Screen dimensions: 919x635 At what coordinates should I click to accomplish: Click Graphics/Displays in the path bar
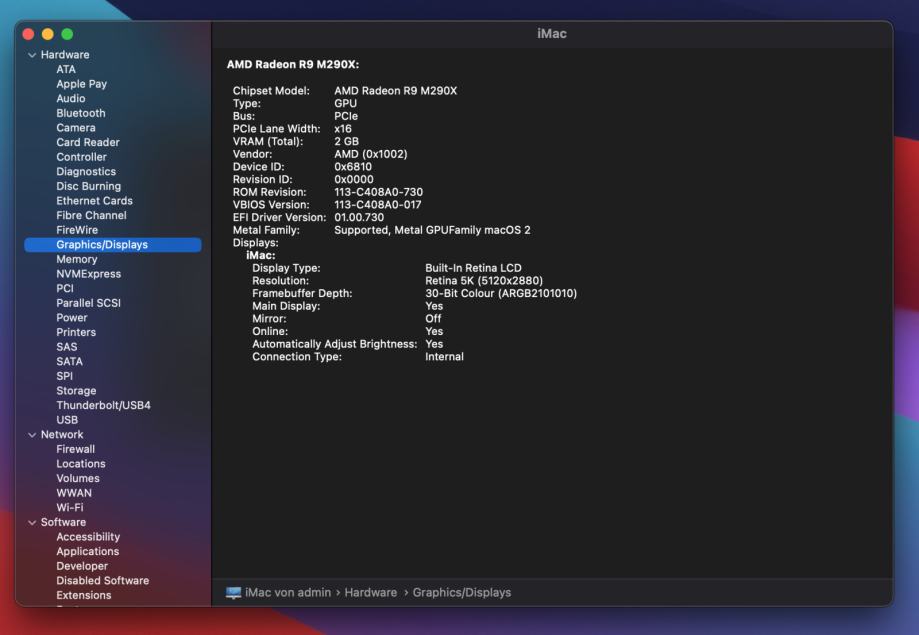(x=462, y=593)
